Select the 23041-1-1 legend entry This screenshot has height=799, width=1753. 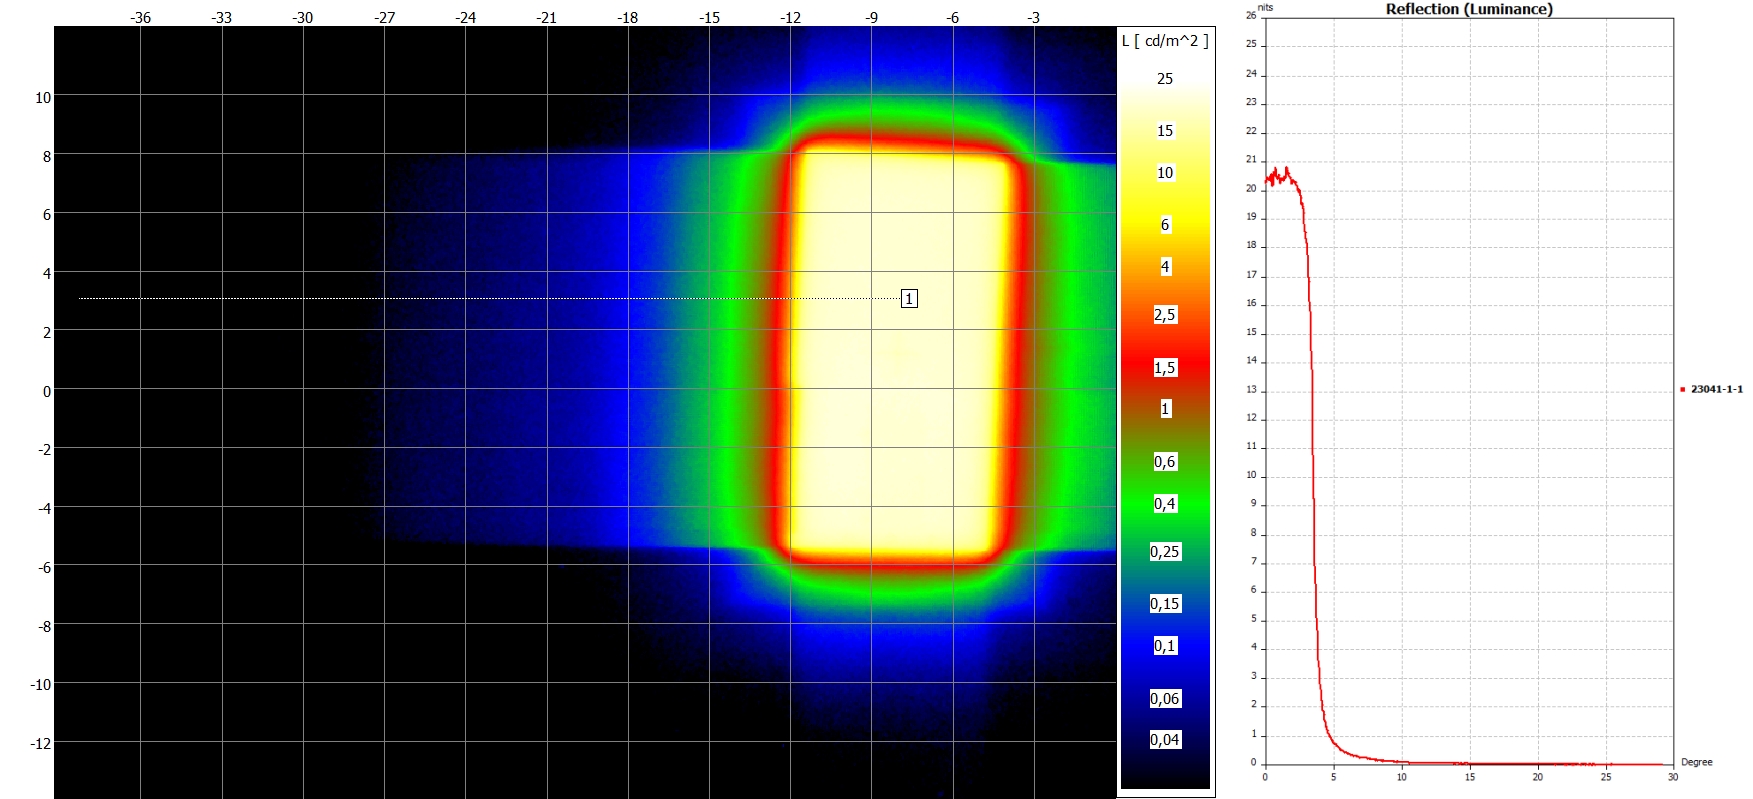point(1716,389)
